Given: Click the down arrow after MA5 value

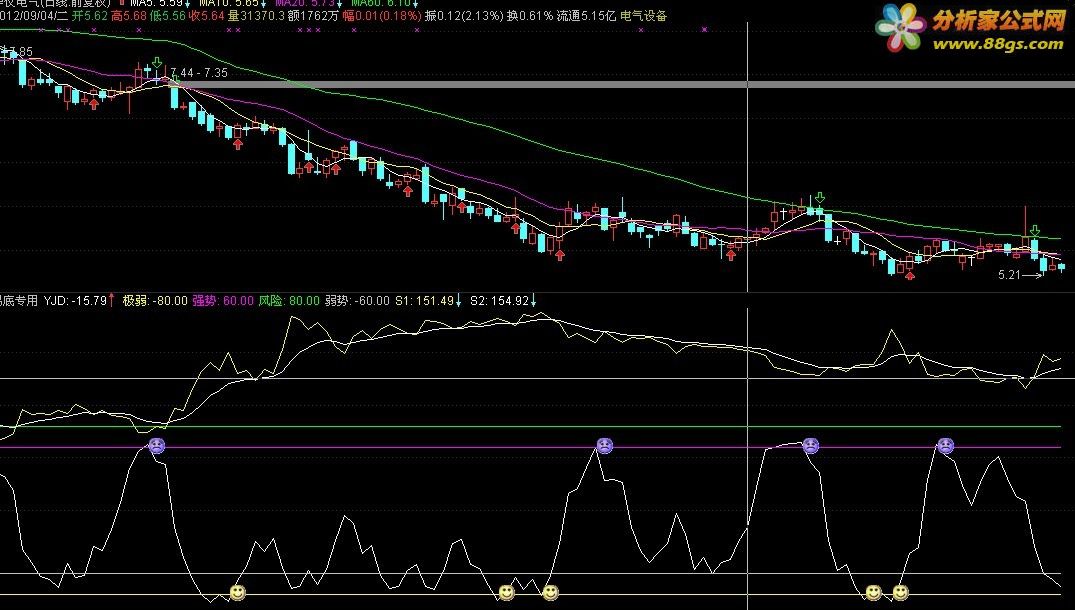Looking at the screenshot, I should tap(187, 3).
